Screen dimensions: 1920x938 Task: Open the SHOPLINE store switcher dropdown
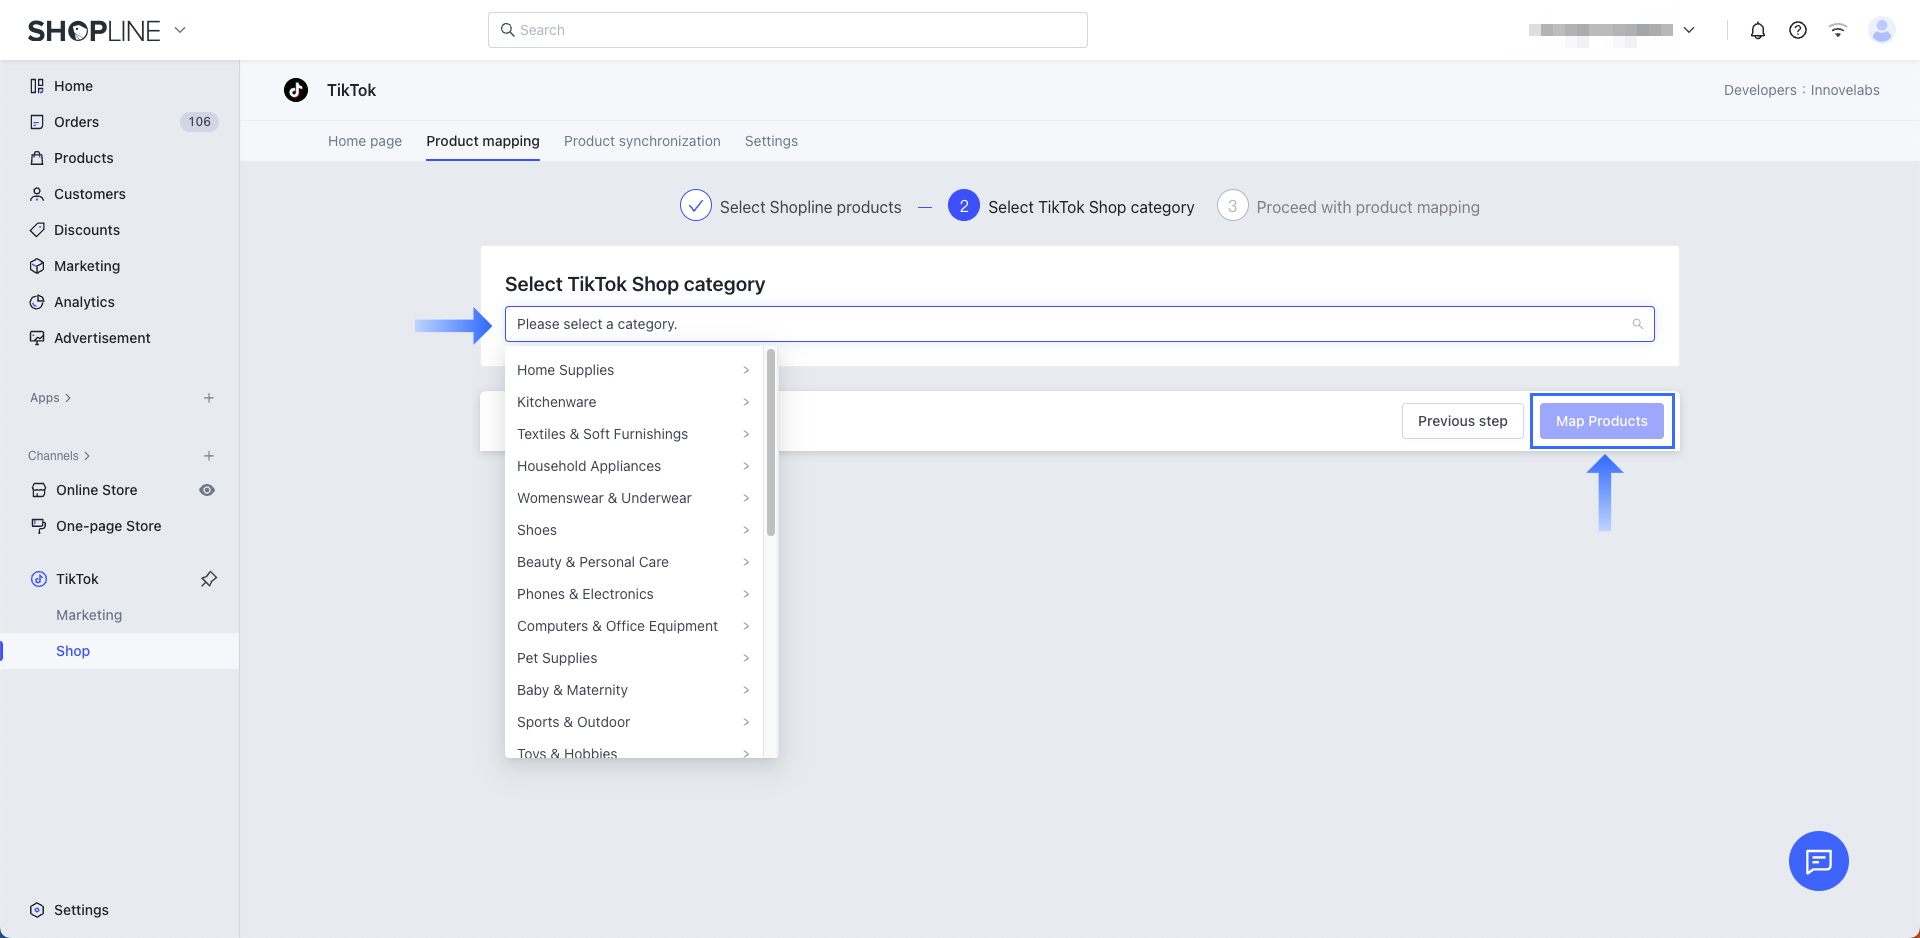click(x=180, y=30)
